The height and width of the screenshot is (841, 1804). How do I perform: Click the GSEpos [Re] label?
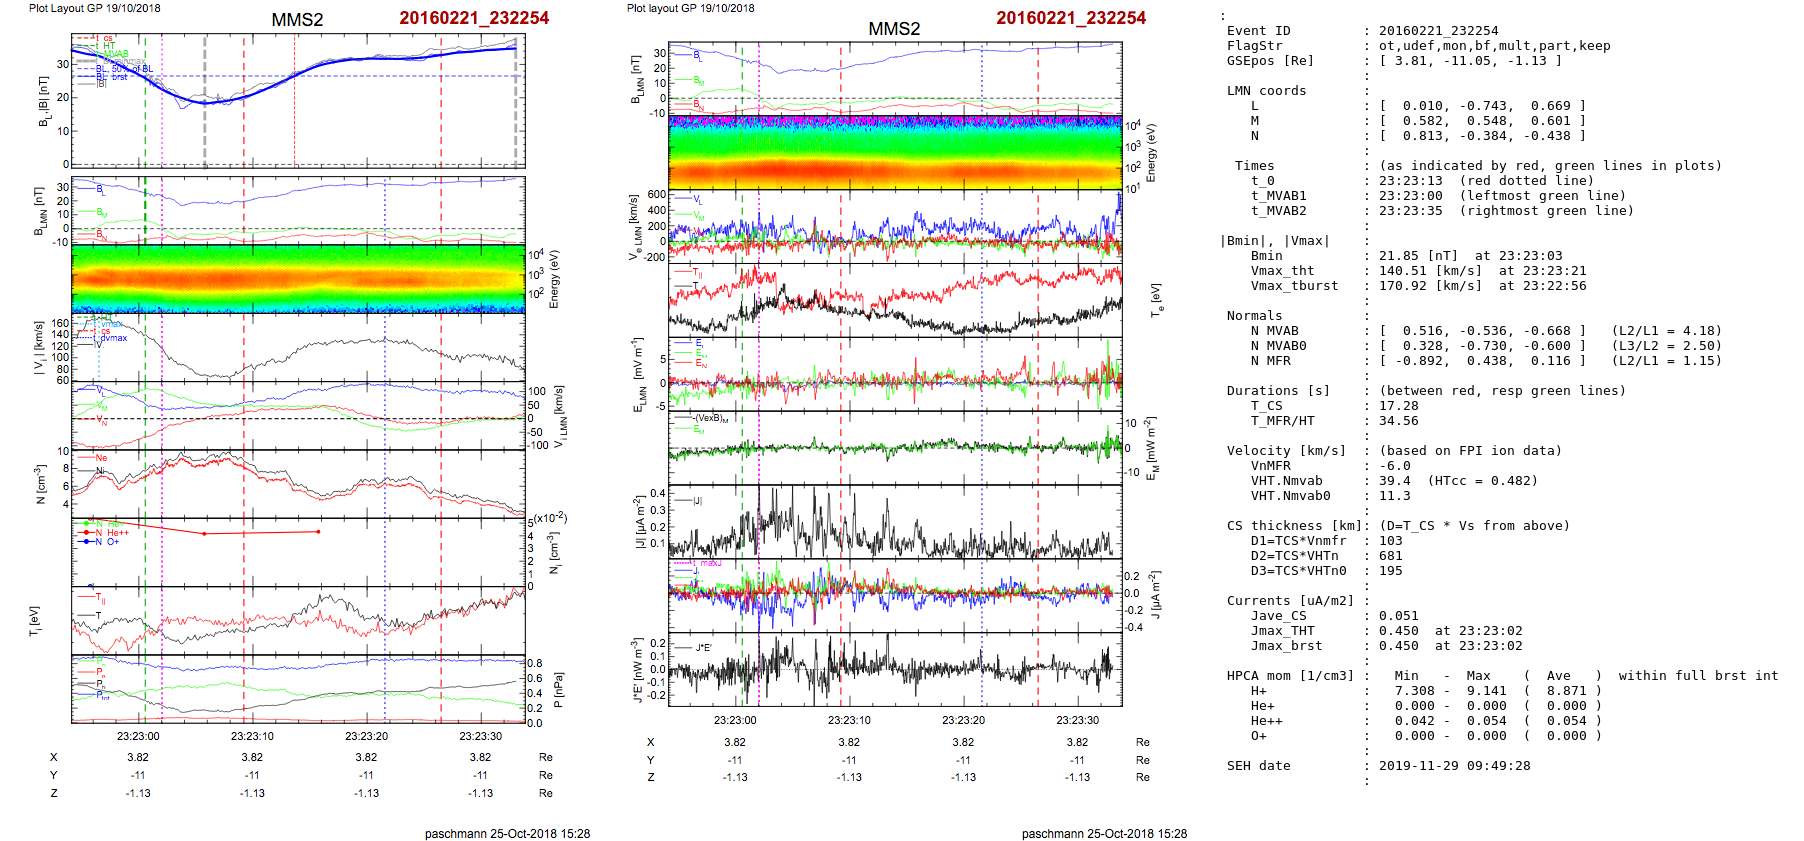pyautogui.click(x=1270, y=61)
